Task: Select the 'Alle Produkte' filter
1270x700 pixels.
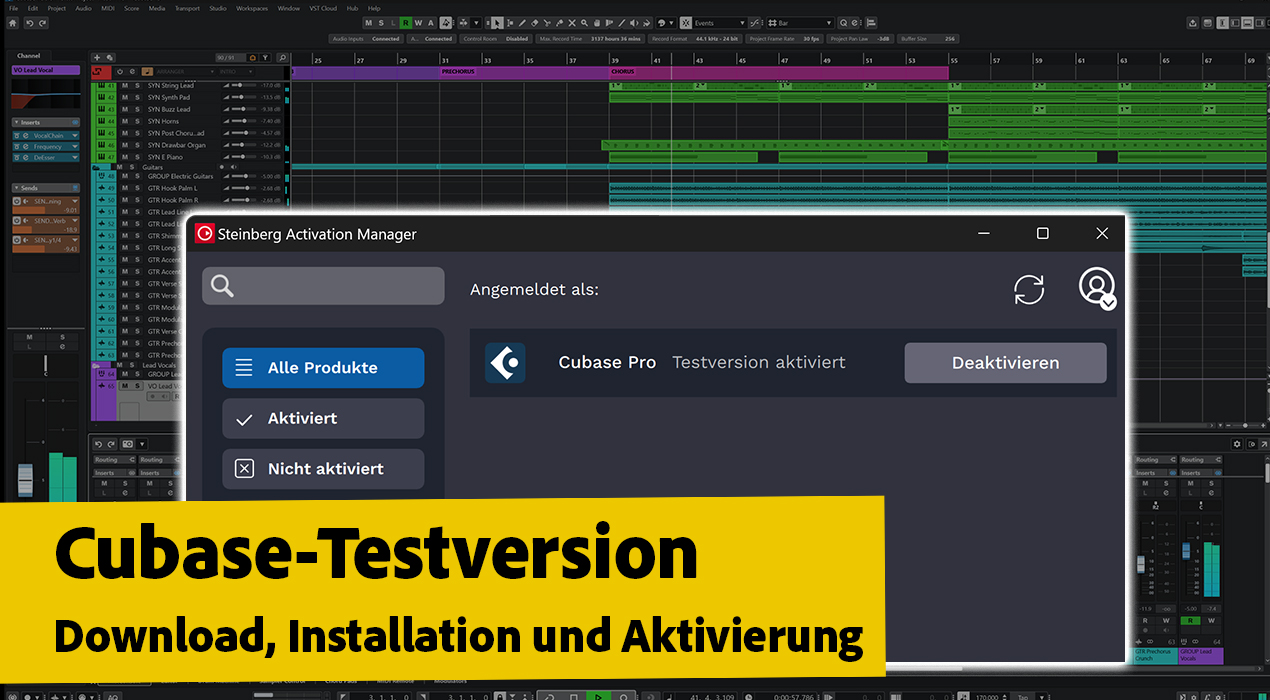Action: [x=323, y=368]
